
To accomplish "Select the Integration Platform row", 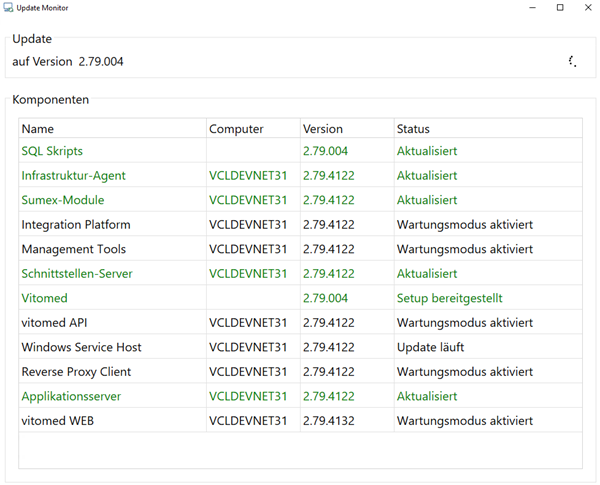I will (x=300, y=224).
